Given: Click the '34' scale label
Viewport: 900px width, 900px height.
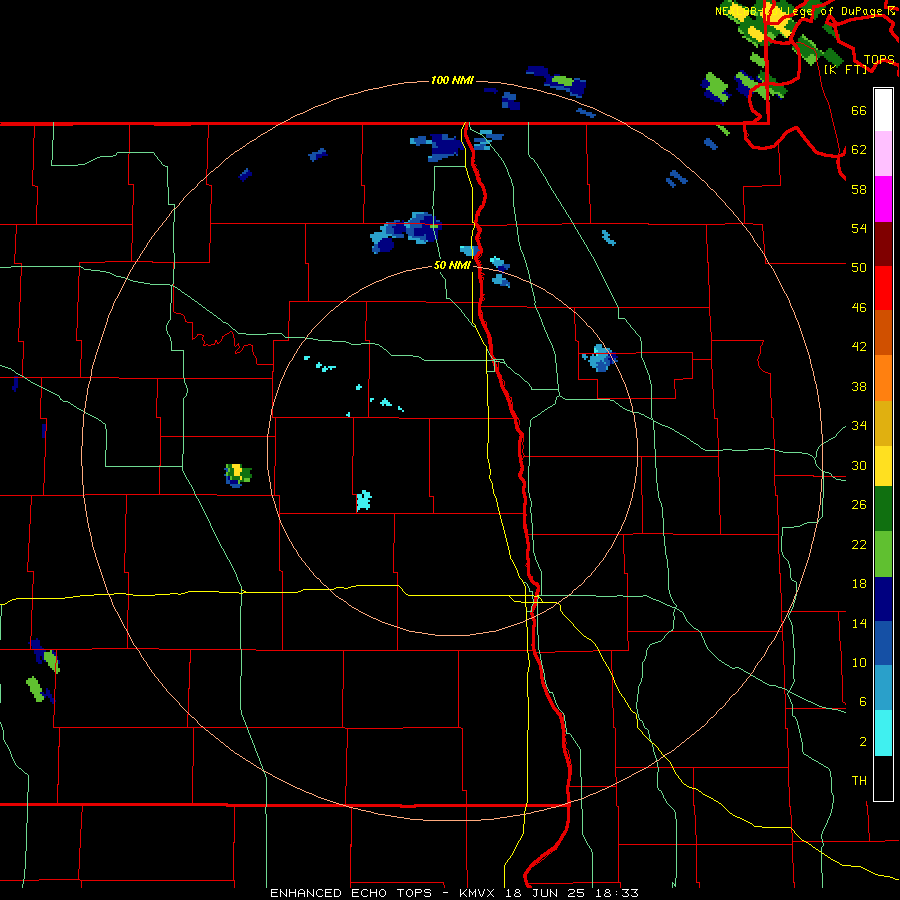Looking at the screenshot, I should pos(859,425).
